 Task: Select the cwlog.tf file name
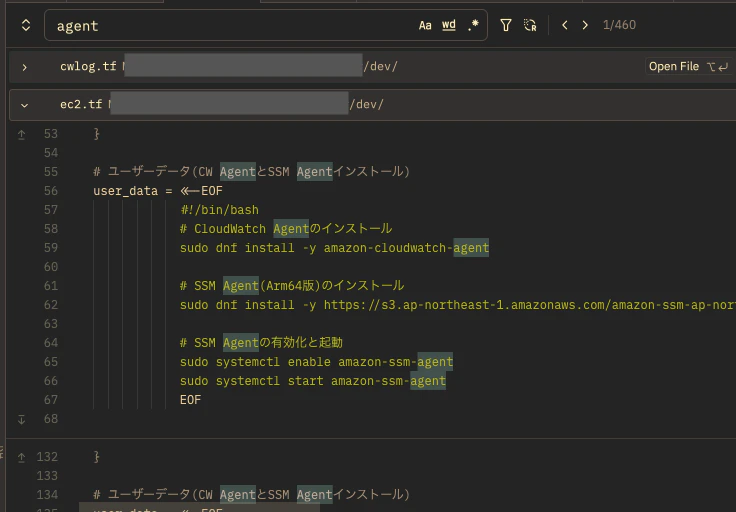88,66
